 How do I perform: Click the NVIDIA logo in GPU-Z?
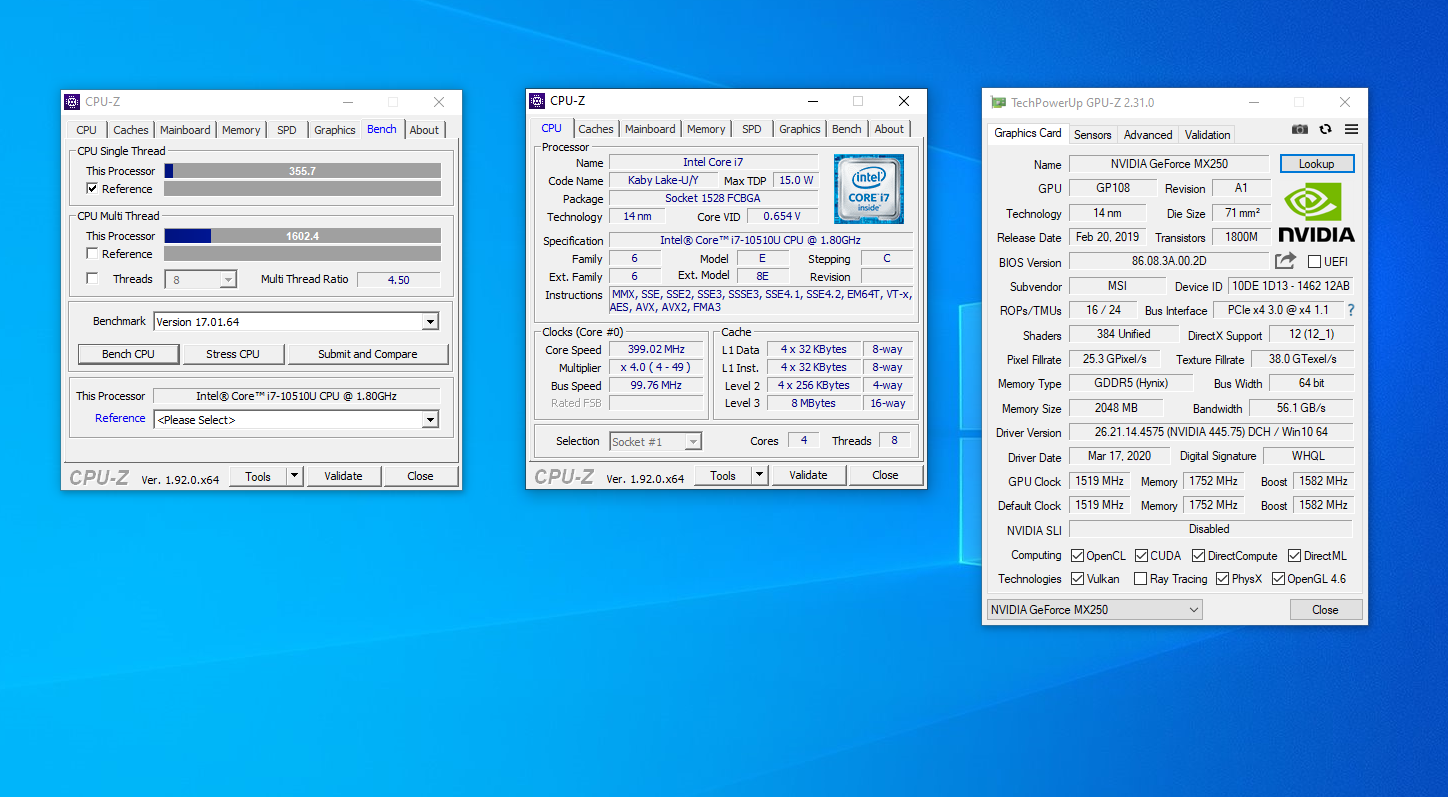pyautogui.click(x=1316, y=213)
